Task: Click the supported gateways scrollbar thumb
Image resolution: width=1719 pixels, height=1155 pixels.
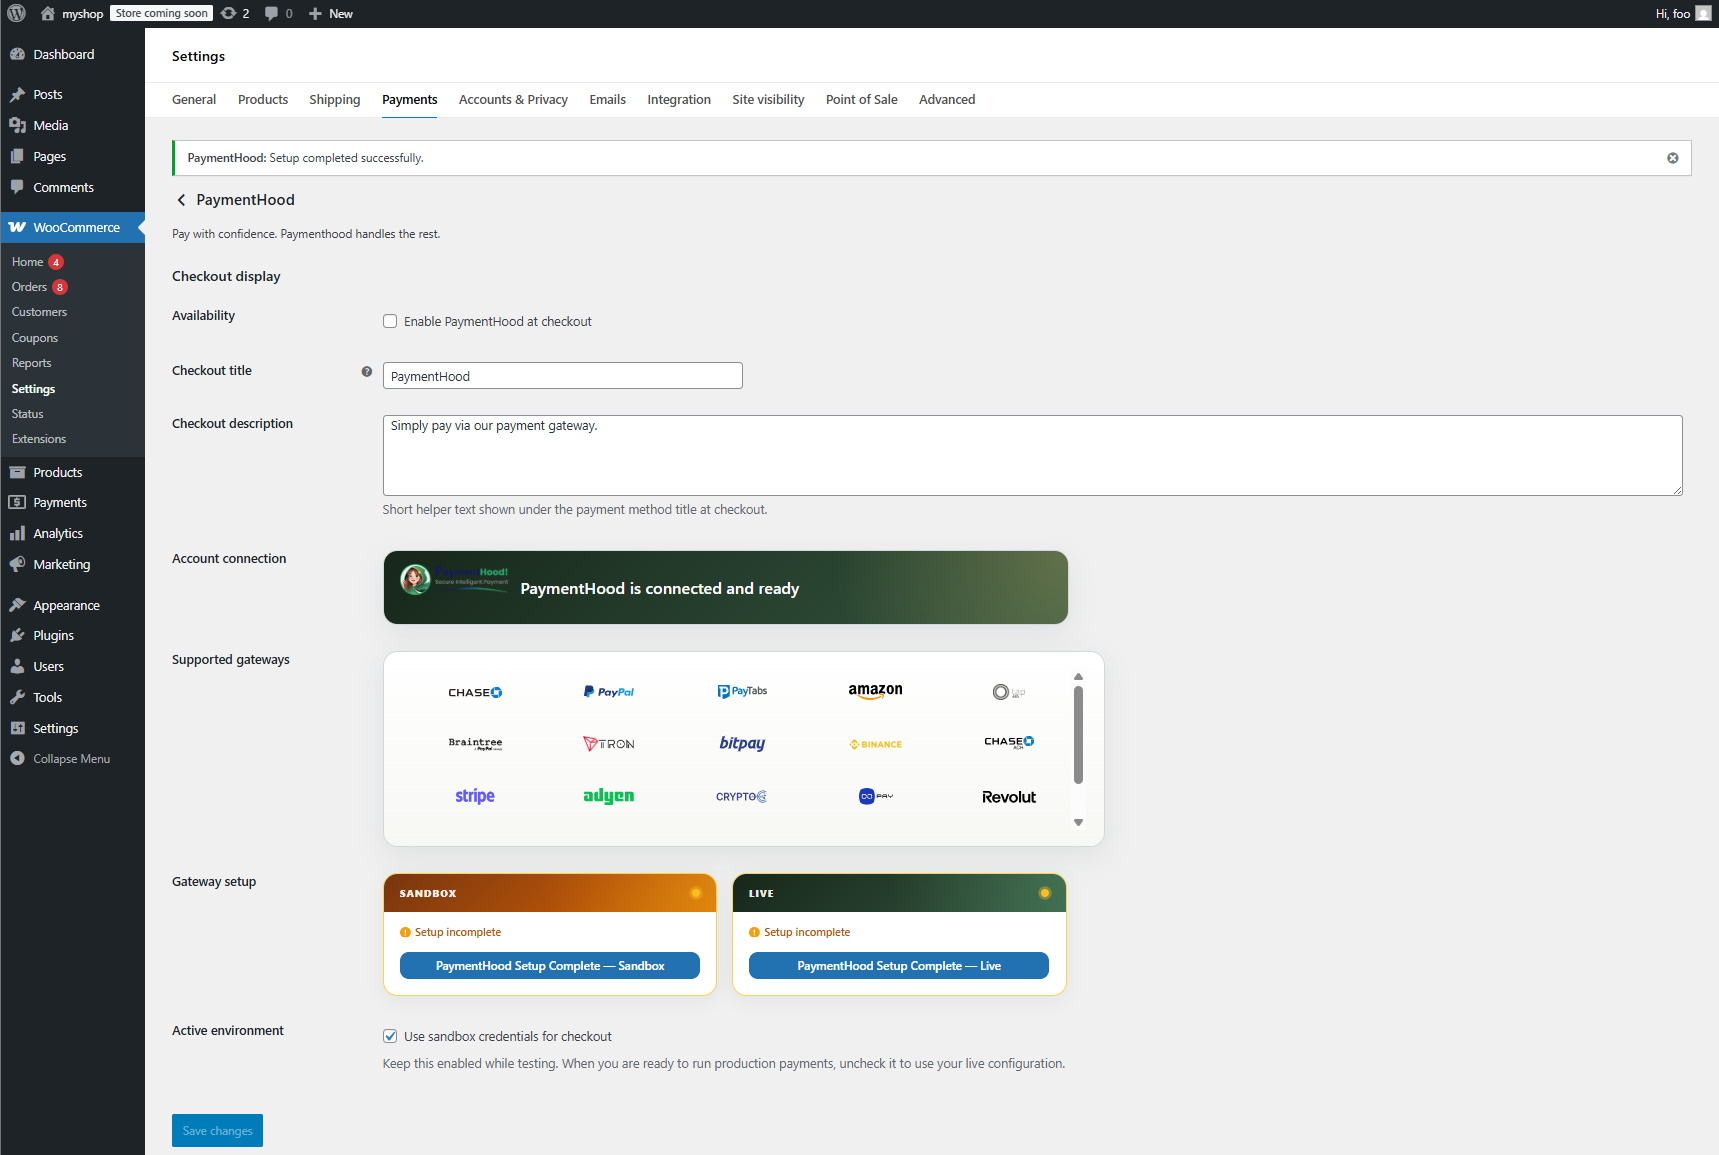Action: coord(1078,734)
